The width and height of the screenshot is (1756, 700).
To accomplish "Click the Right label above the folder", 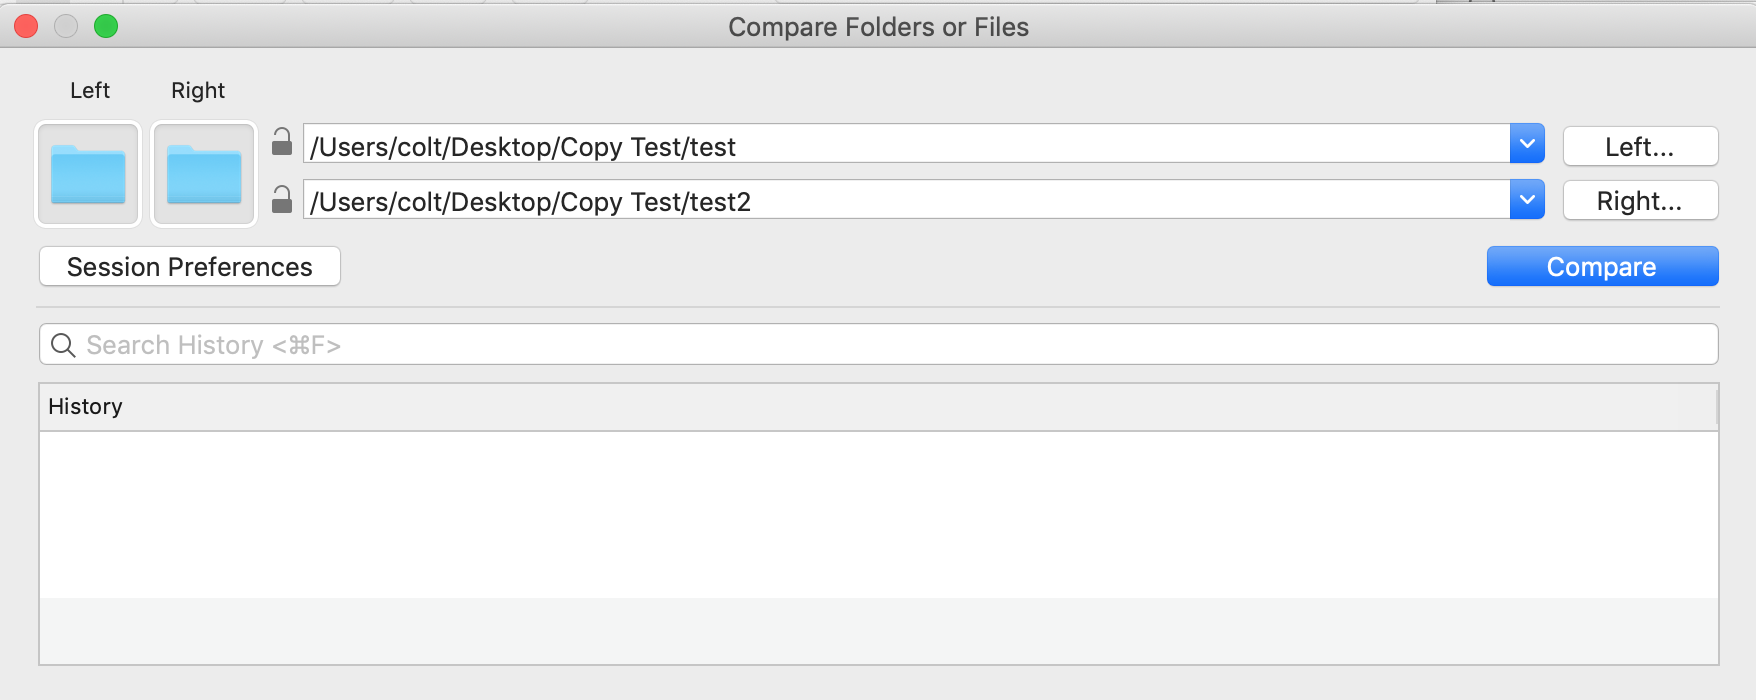I will click(198, 91).
